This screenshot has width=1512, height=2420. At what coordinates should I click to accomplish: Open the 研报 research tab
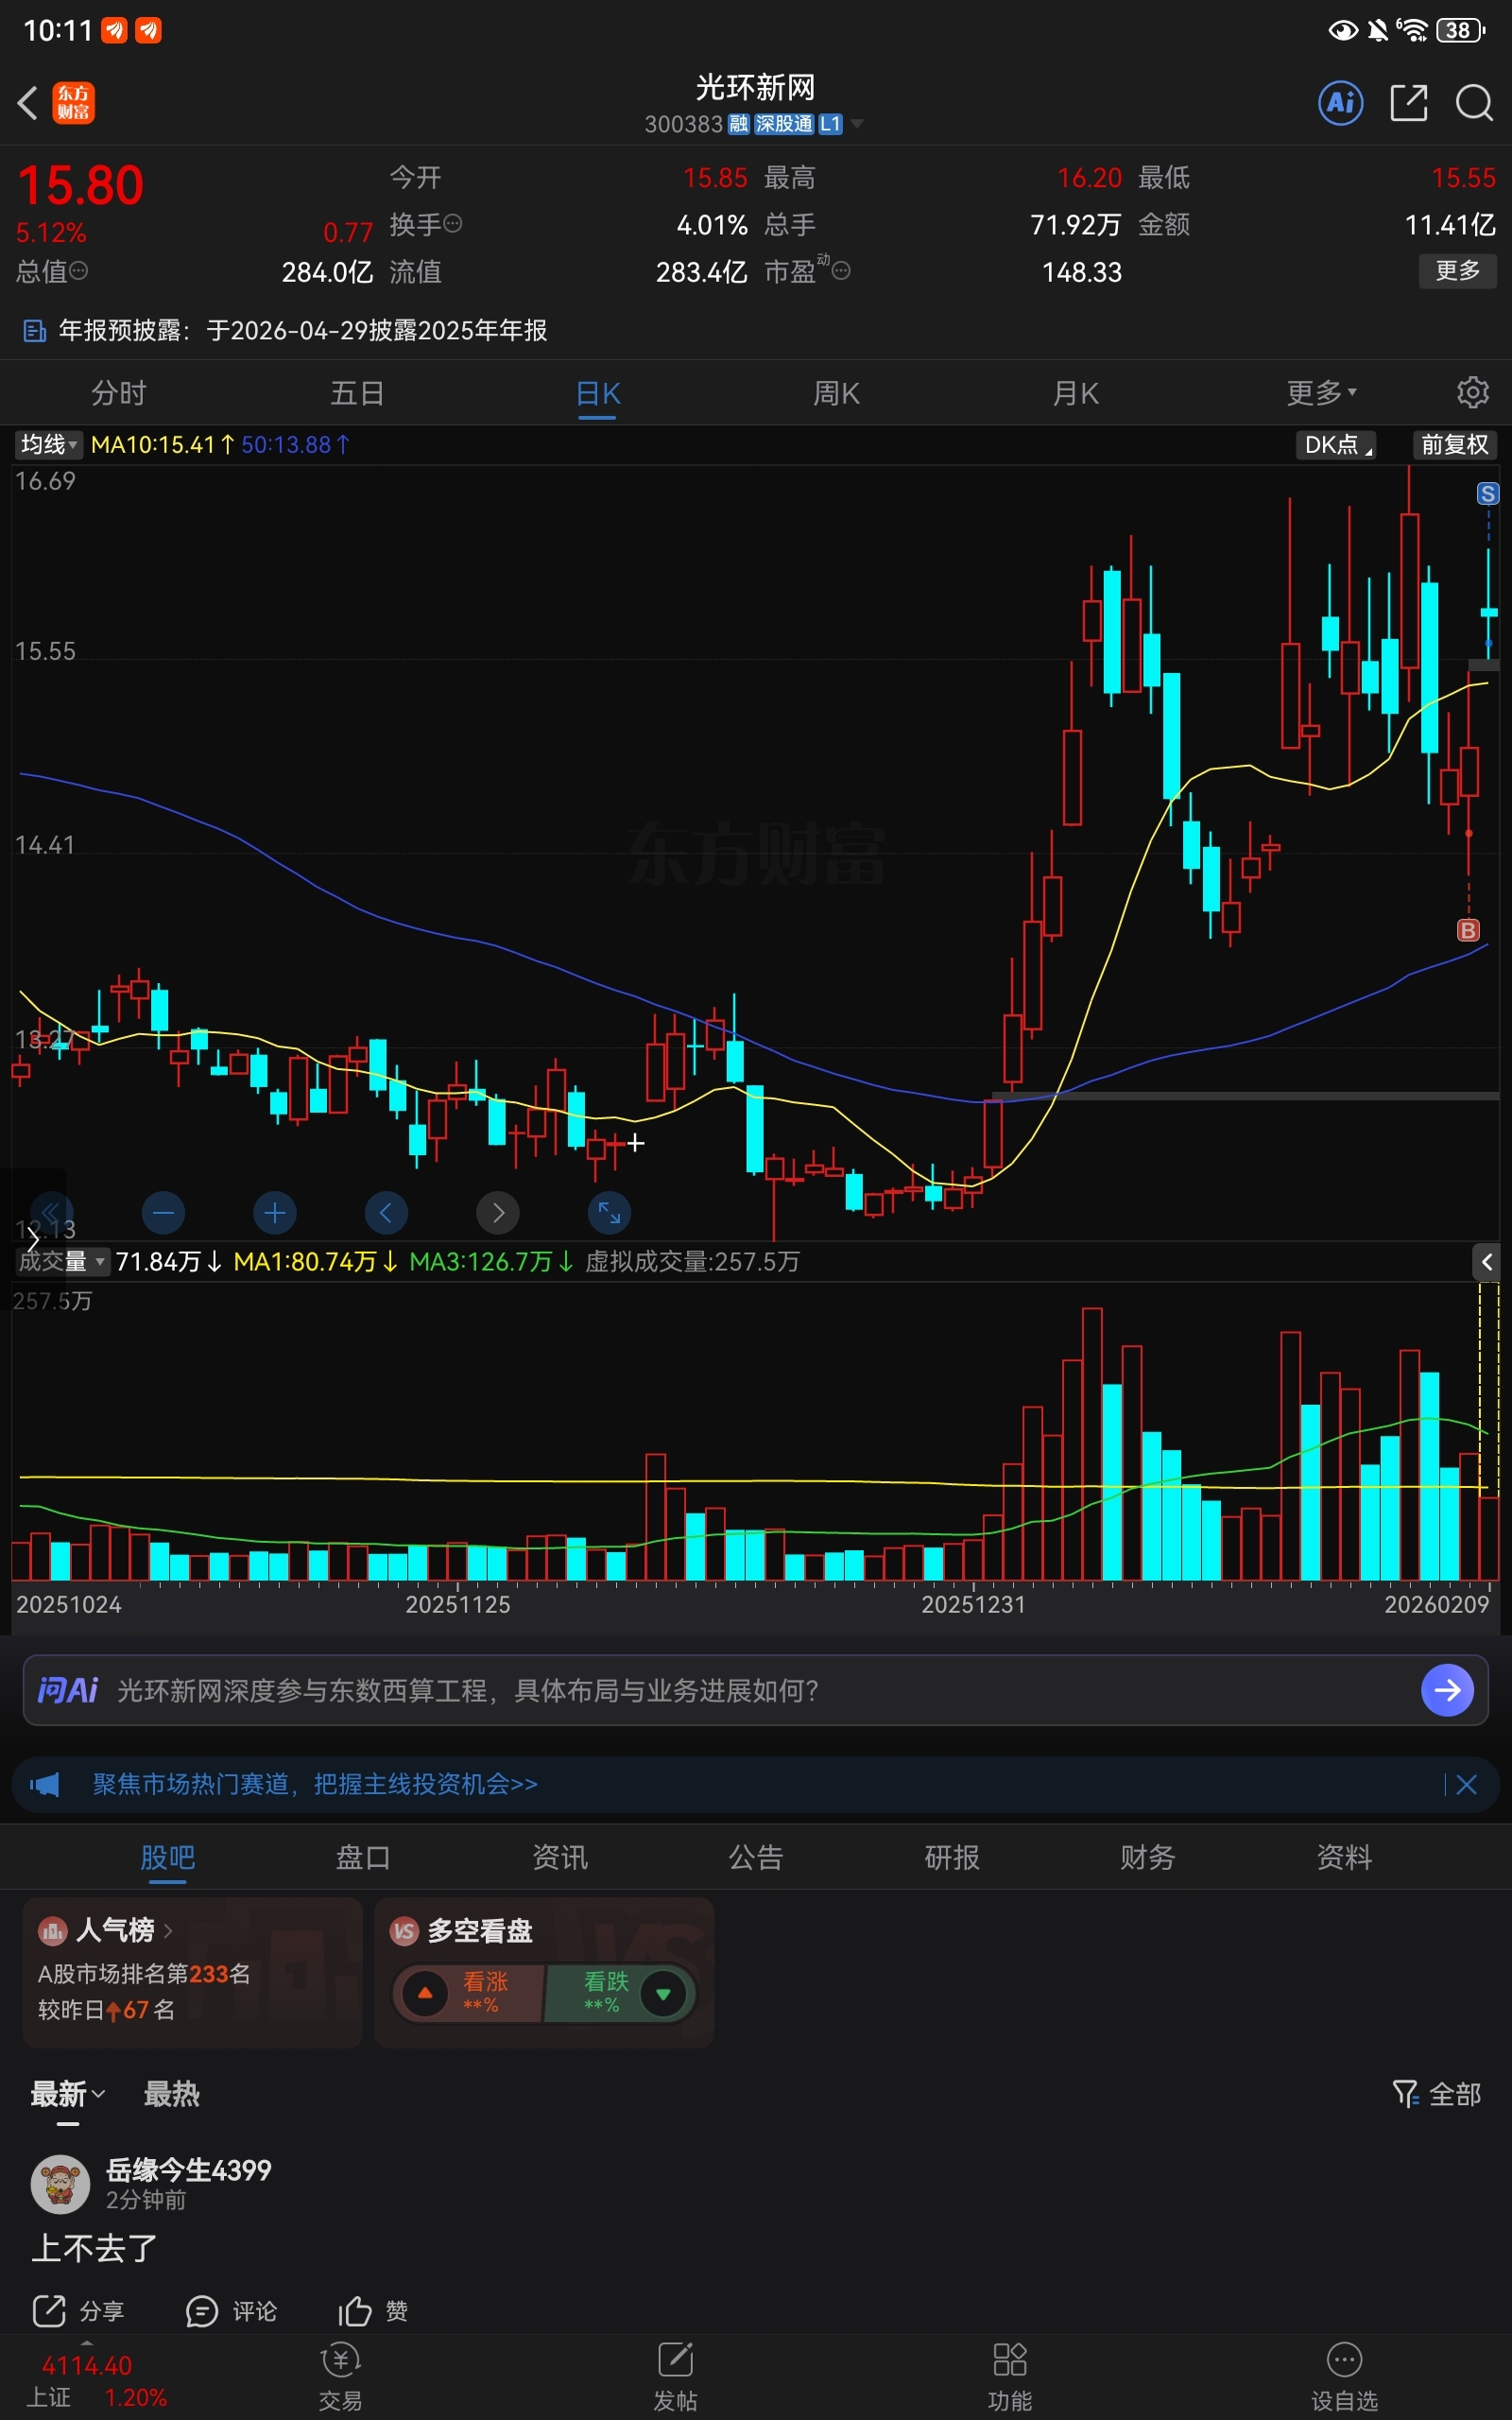(x=952, y=1857)
